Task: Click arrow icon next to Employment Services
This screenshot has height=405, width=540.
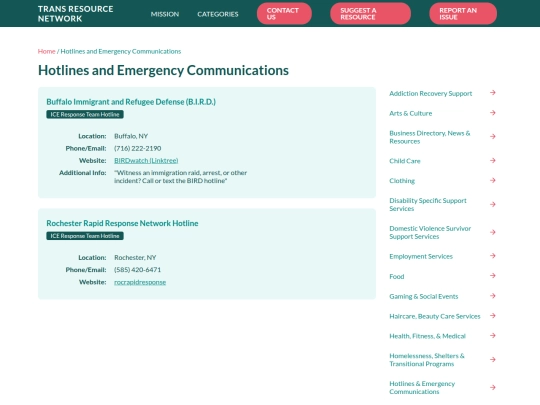Action: pyautogui.click(x=493, y=256)
